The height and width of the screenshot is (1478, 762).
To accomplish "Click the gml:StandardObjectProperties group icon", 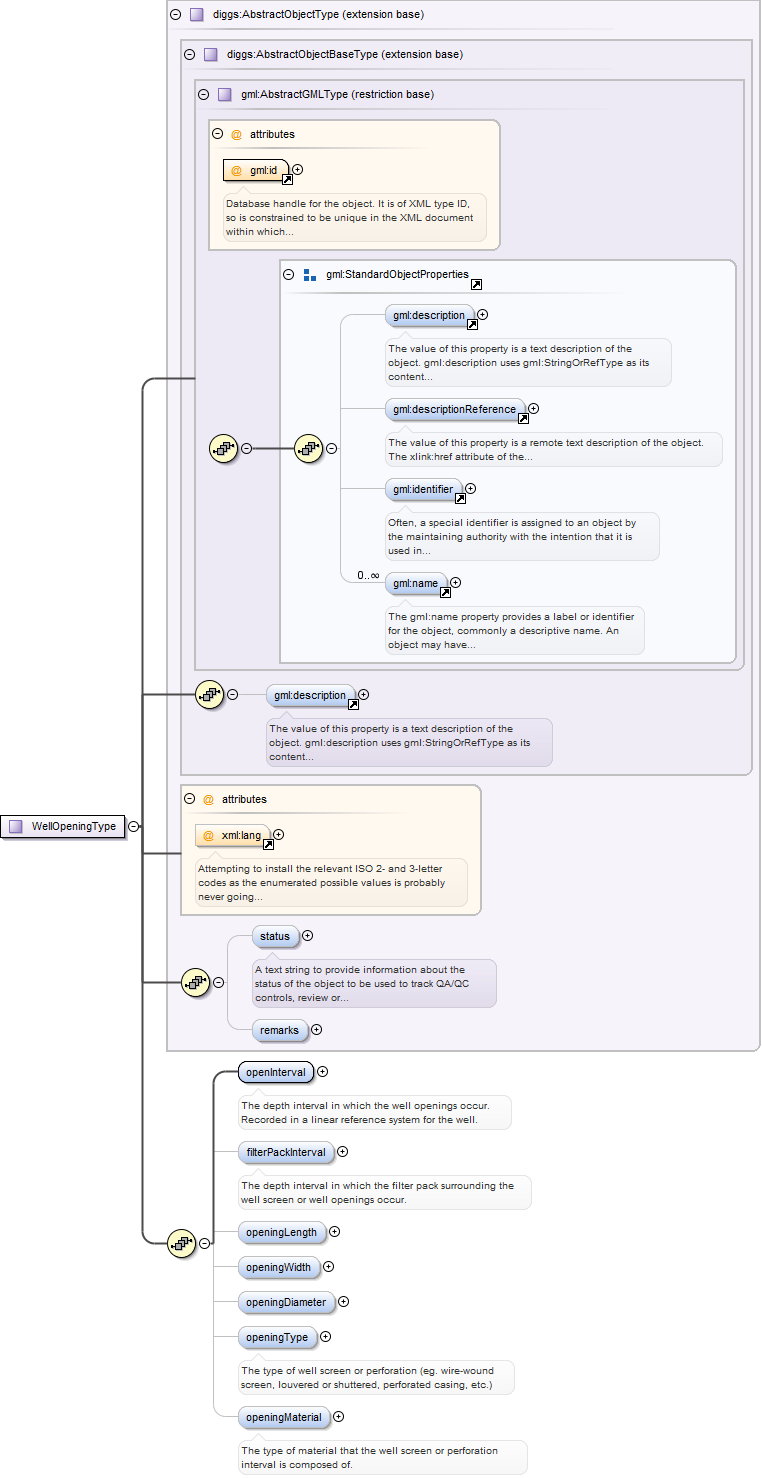I will [310, 274].
